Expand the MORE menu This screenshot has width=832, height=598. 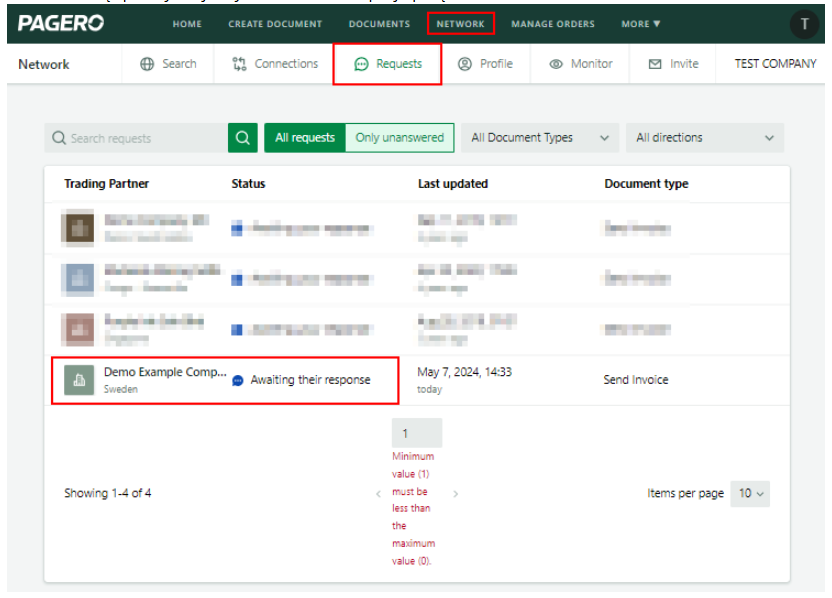click(x=640, y=24)
